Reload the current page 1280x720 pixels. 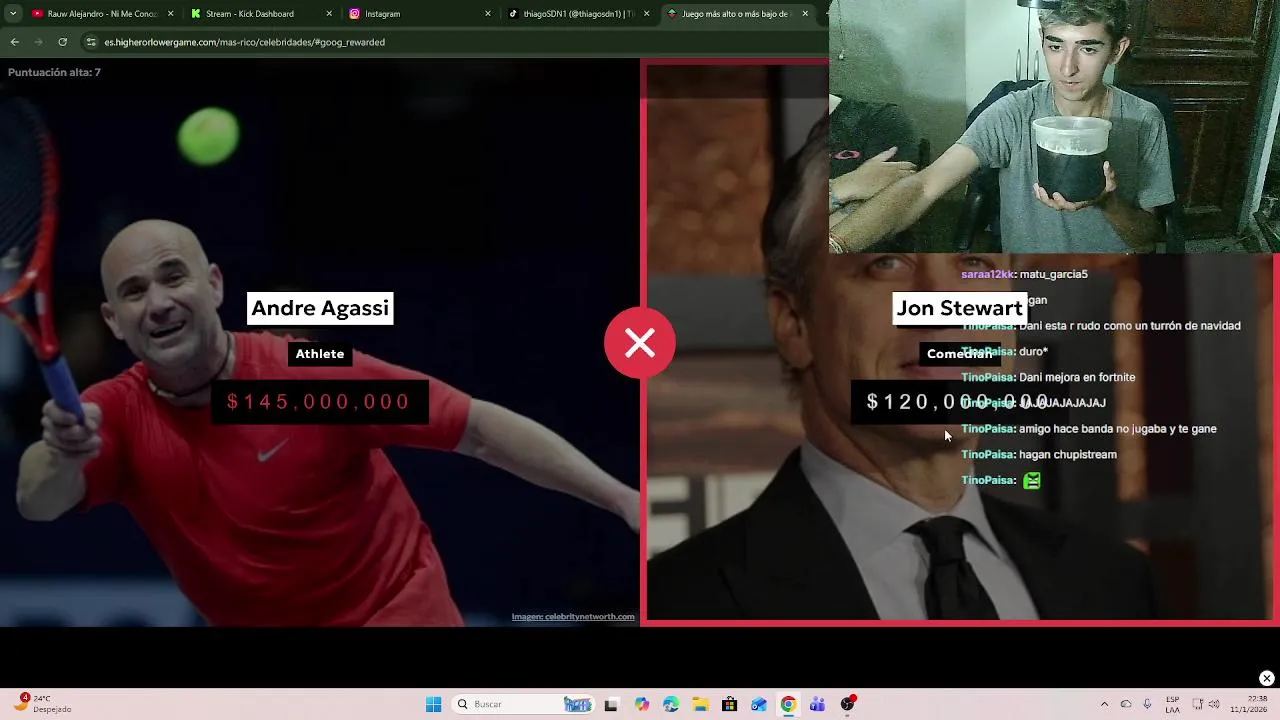pos(62,42)
